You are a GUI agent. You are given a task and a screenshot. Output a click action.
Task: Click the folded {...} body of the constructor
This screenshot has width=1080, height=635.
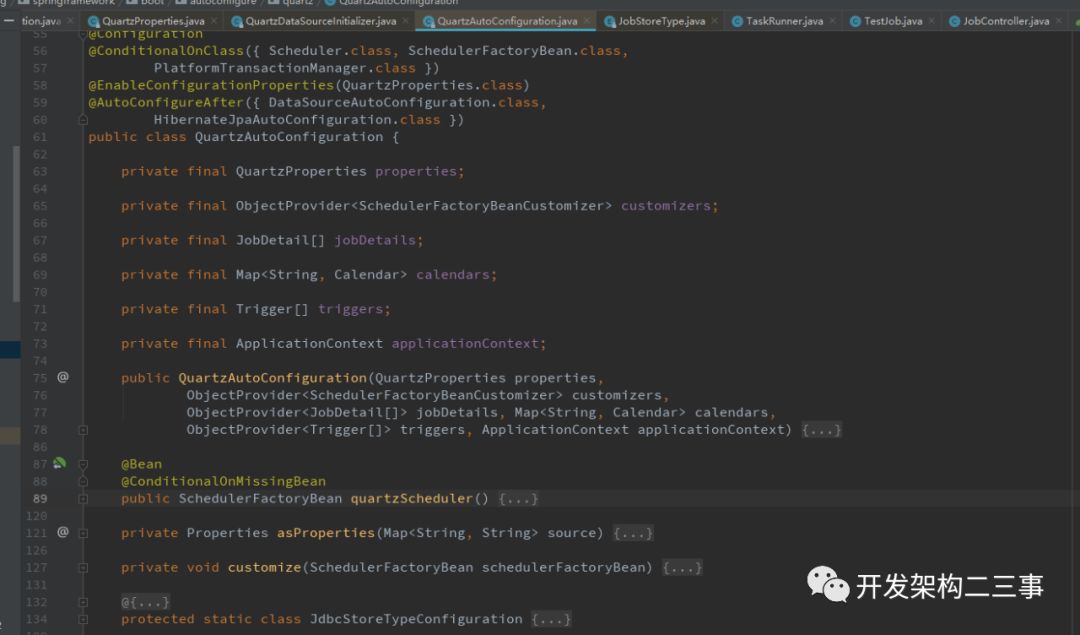[821, 430]
